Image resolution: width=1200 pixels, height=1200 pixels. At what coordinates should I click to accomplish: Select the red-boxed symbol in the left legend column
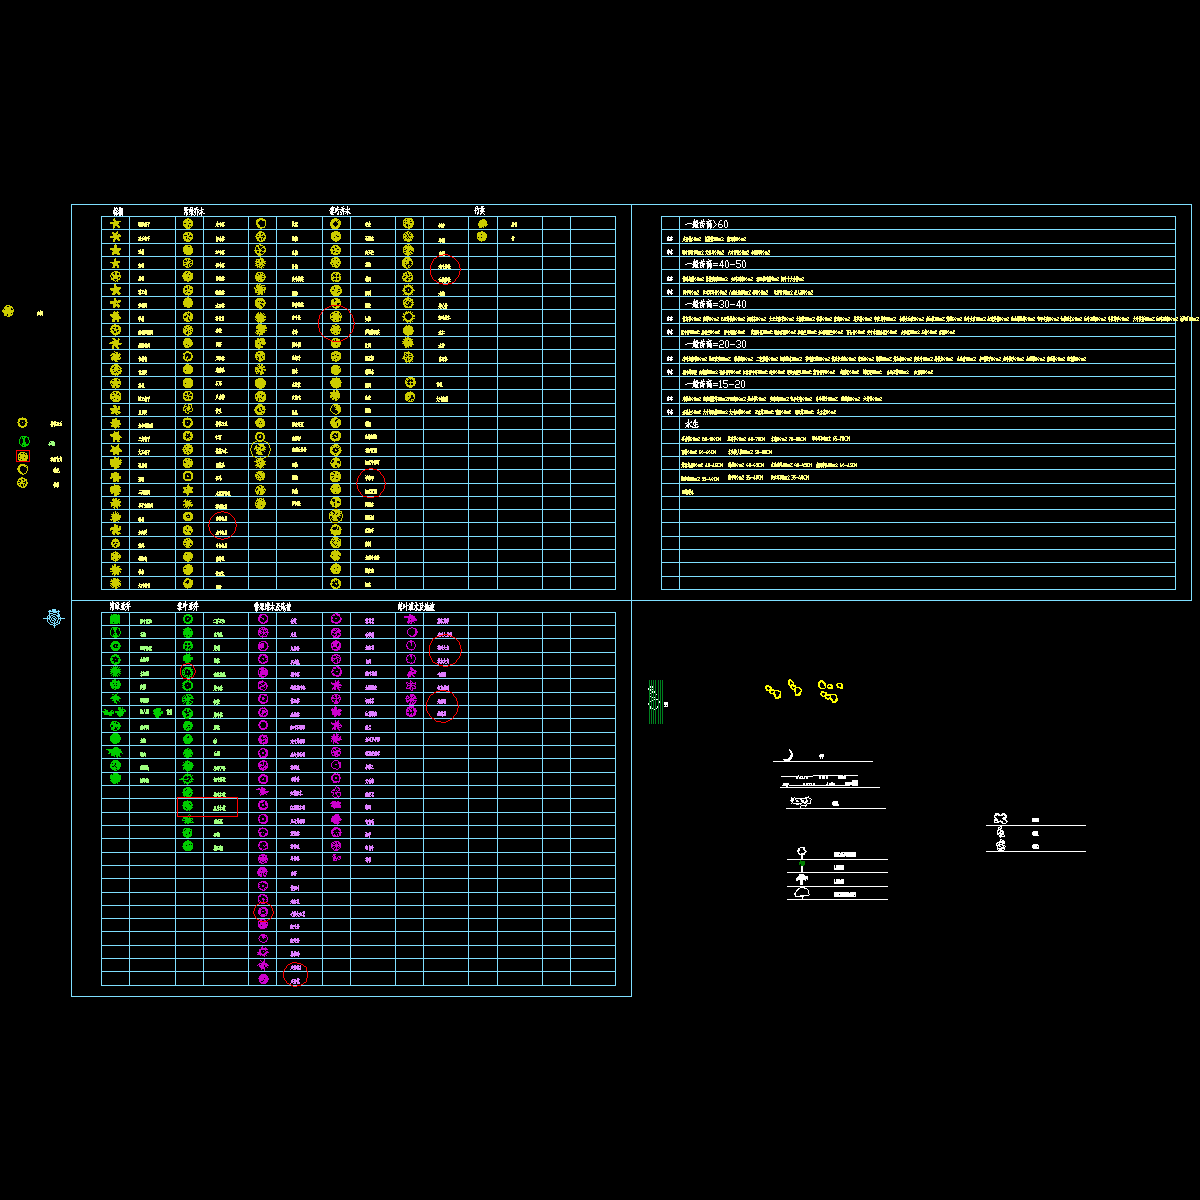(x=22, y=456)
